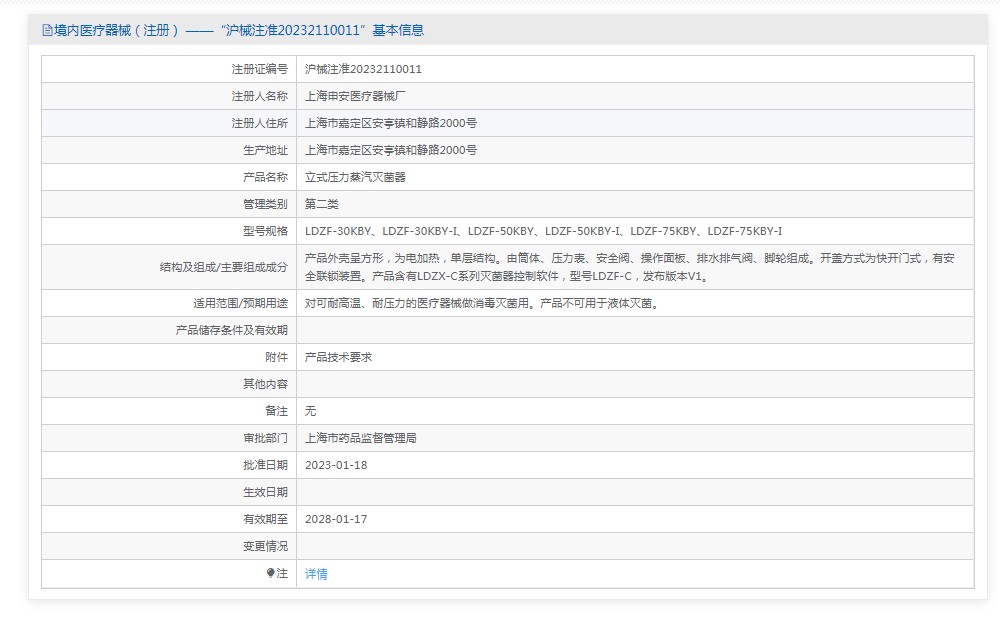The height and width of the screenshot is (620, 1000).
Task: Click the 型号规格 label
Action: click(265, 231)
